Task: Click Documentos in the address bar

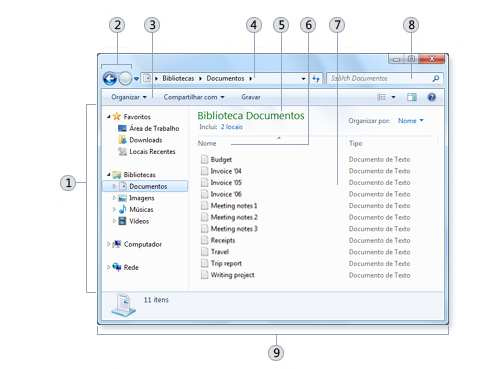Action: pyautogui.click(x=225, y=78)
